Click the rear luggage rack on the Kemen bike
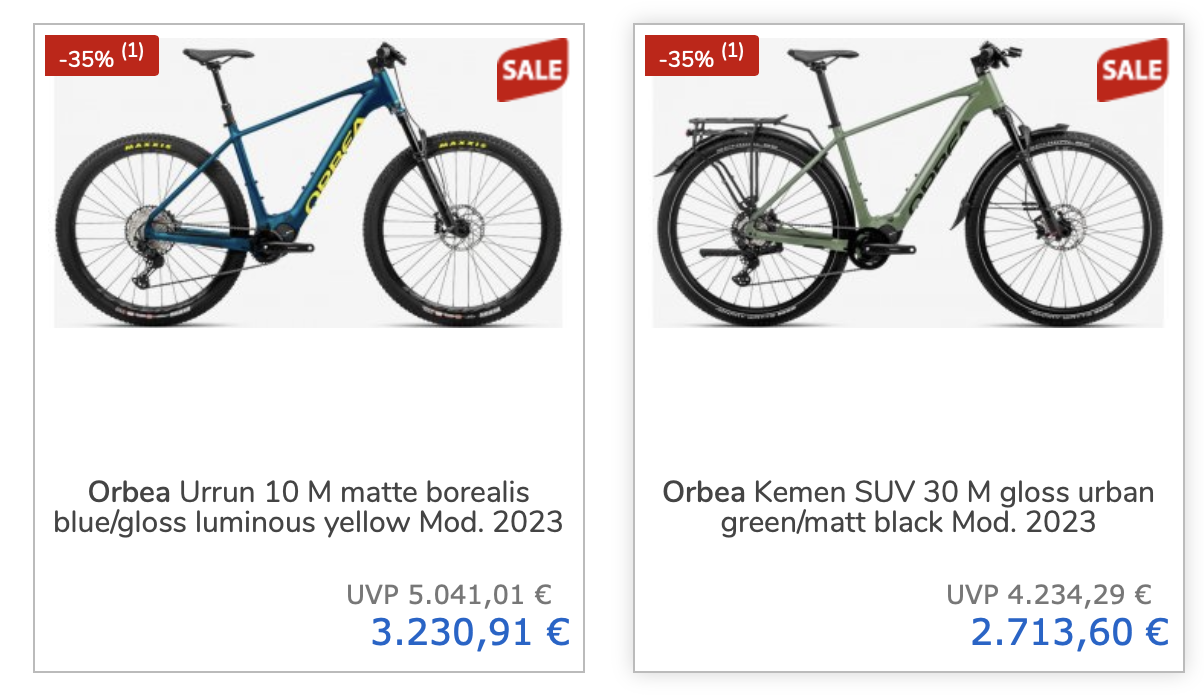The image size is (1204, 698). point(720,132)
